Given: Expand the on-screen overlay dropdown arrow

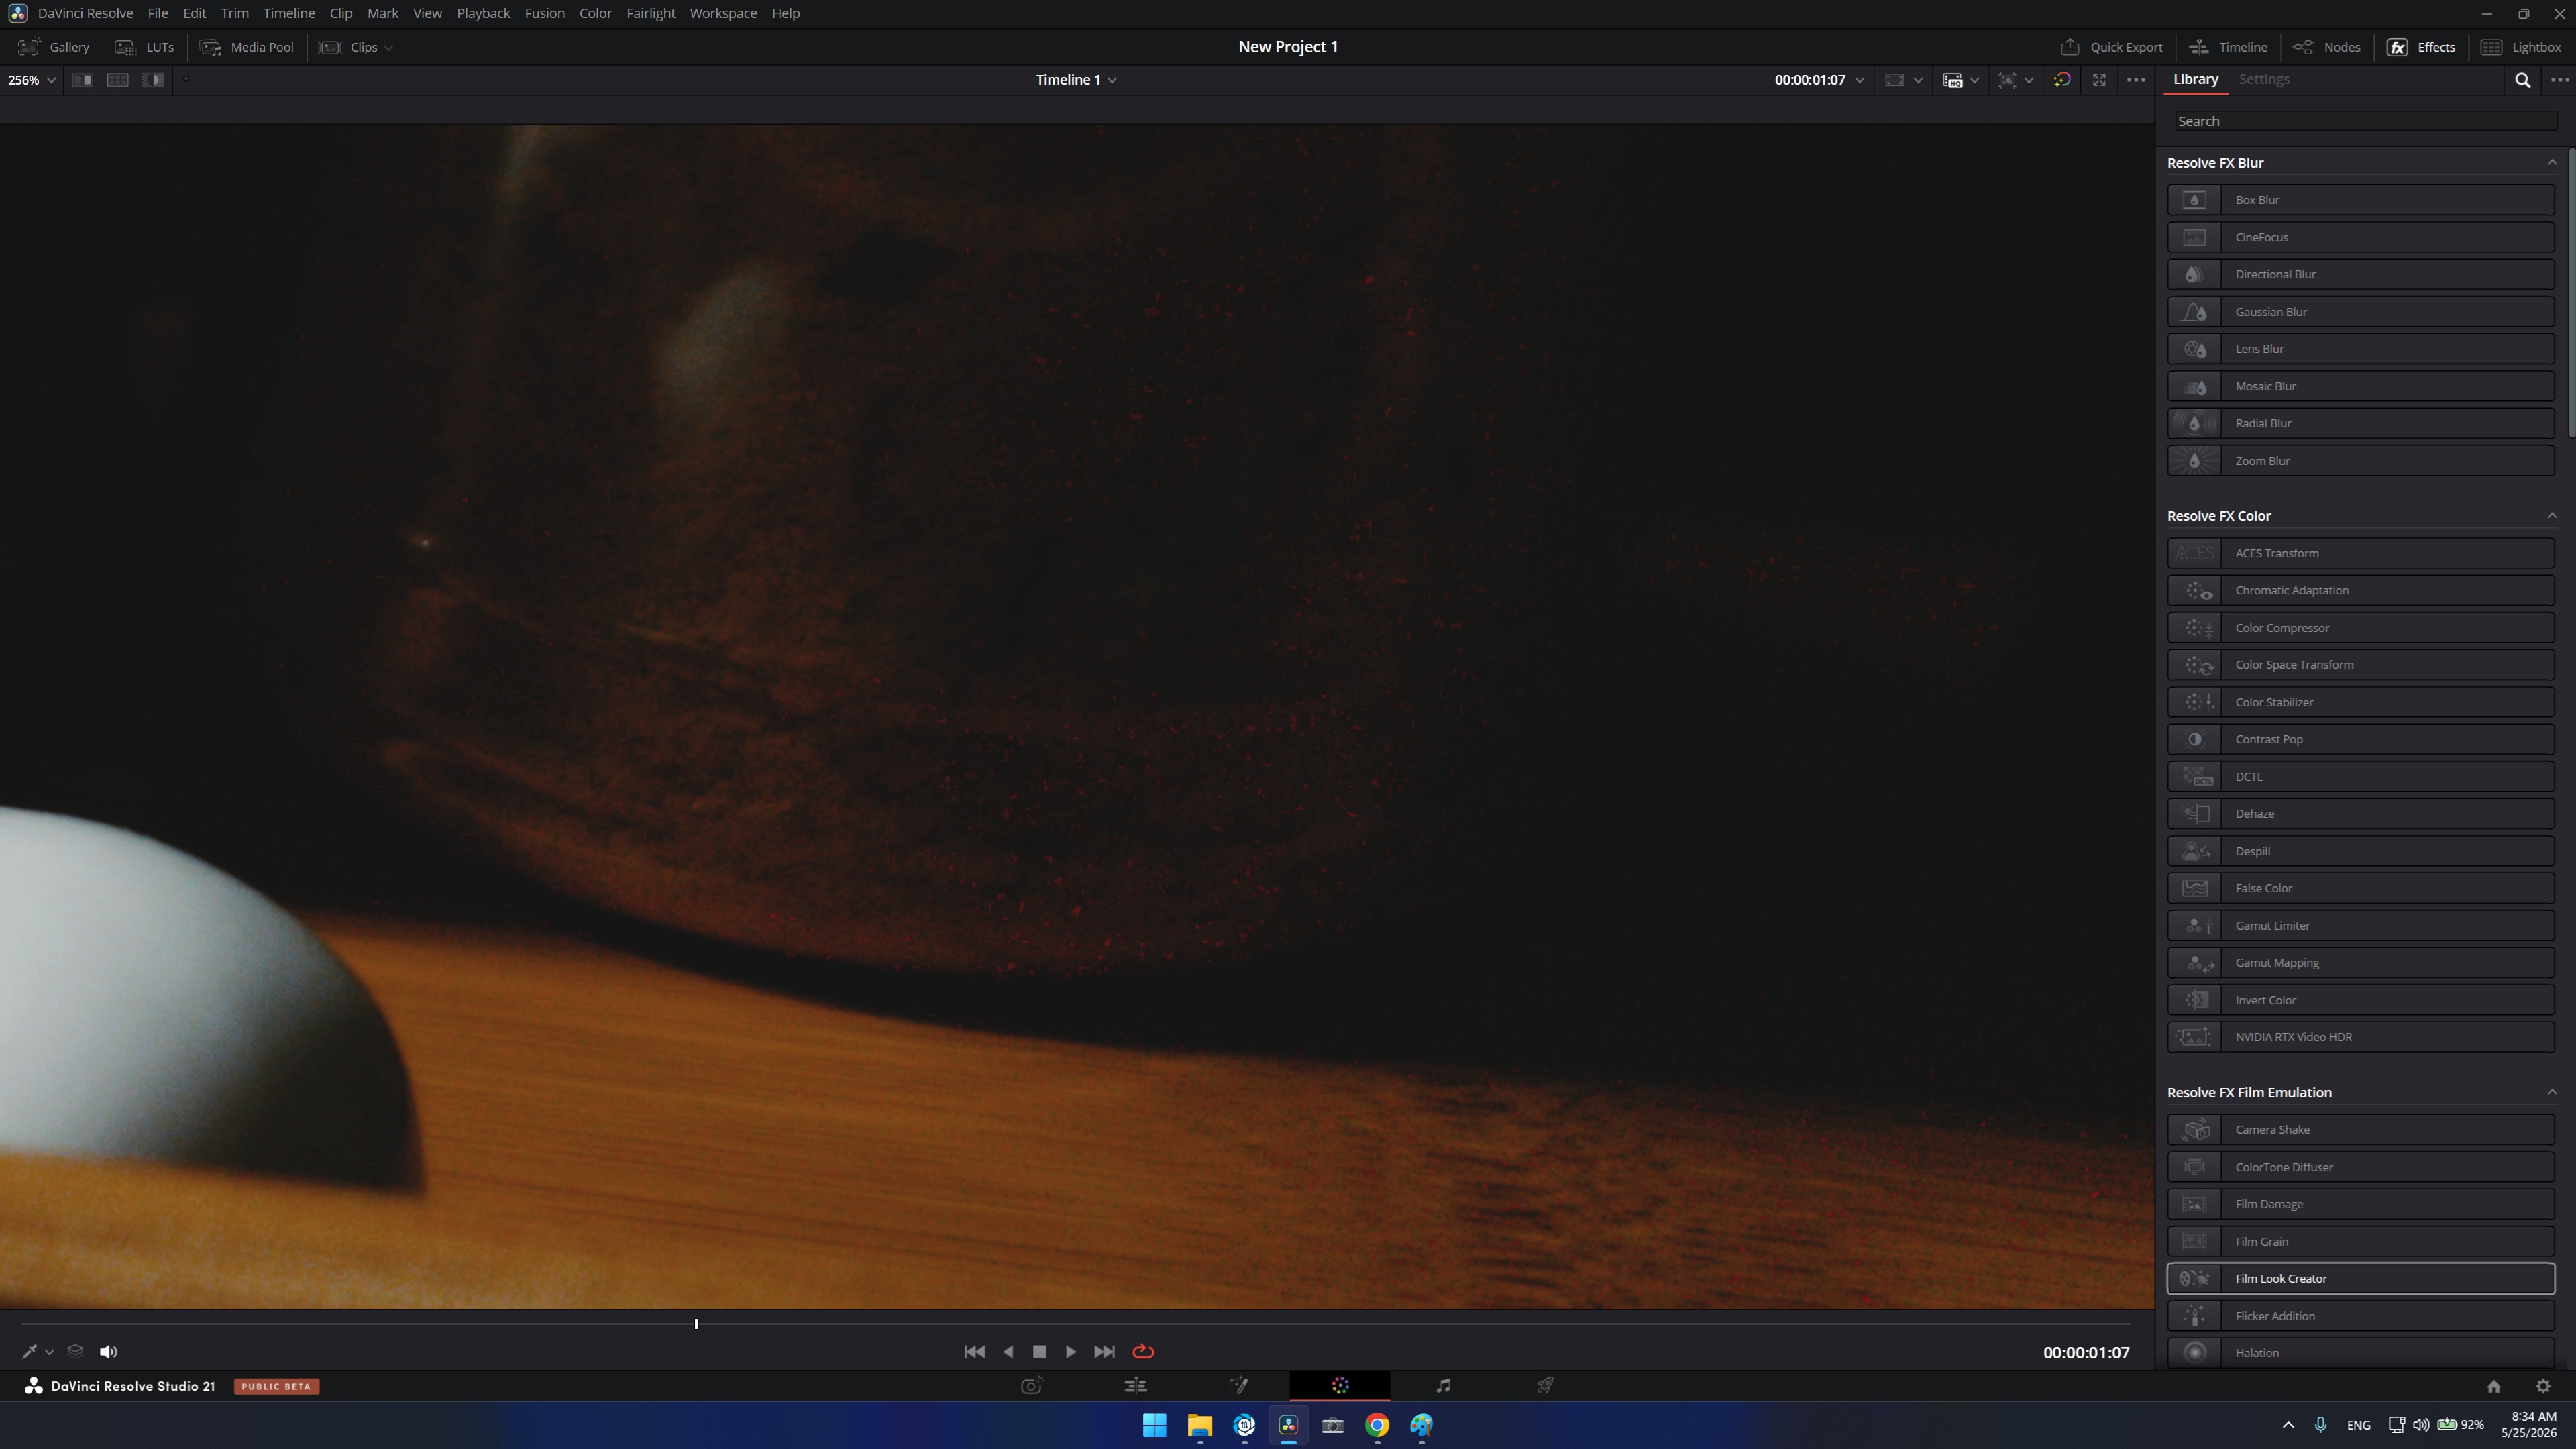Looking at the screenshot, I should coord(2029,80).
